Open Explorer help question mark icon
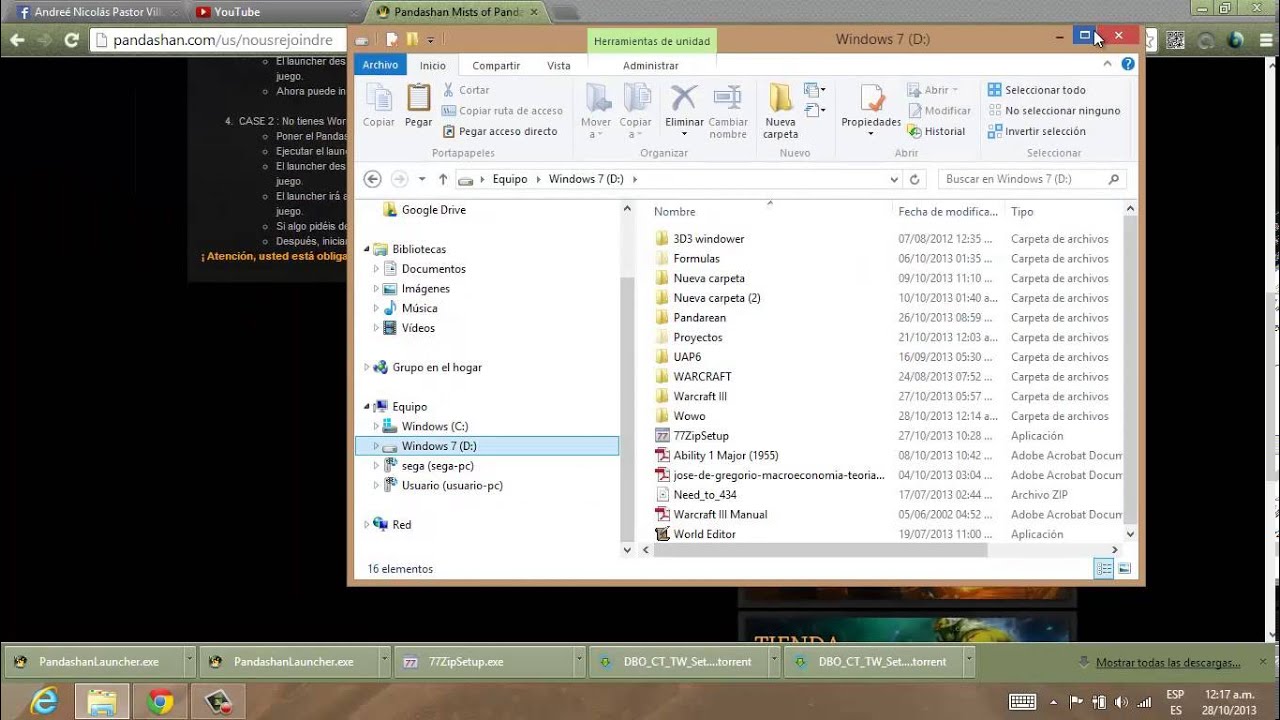 [1128, 64]
